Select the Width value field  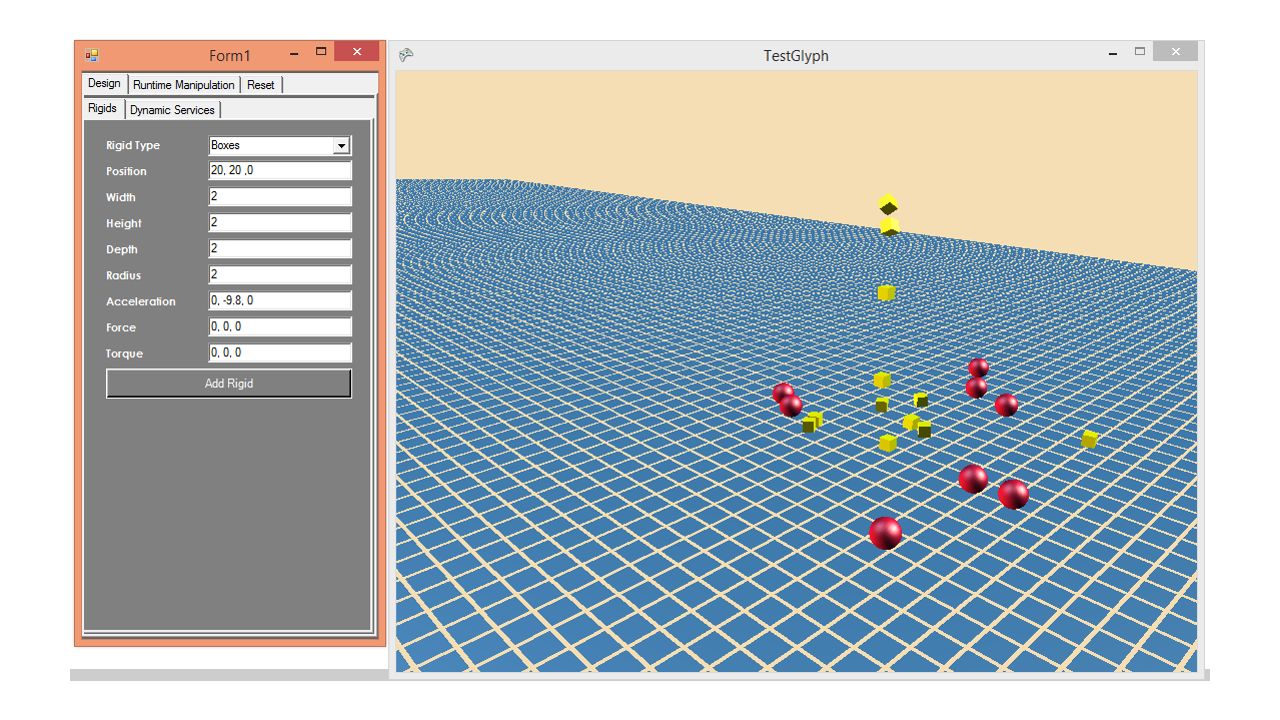[x=279, y=196]
